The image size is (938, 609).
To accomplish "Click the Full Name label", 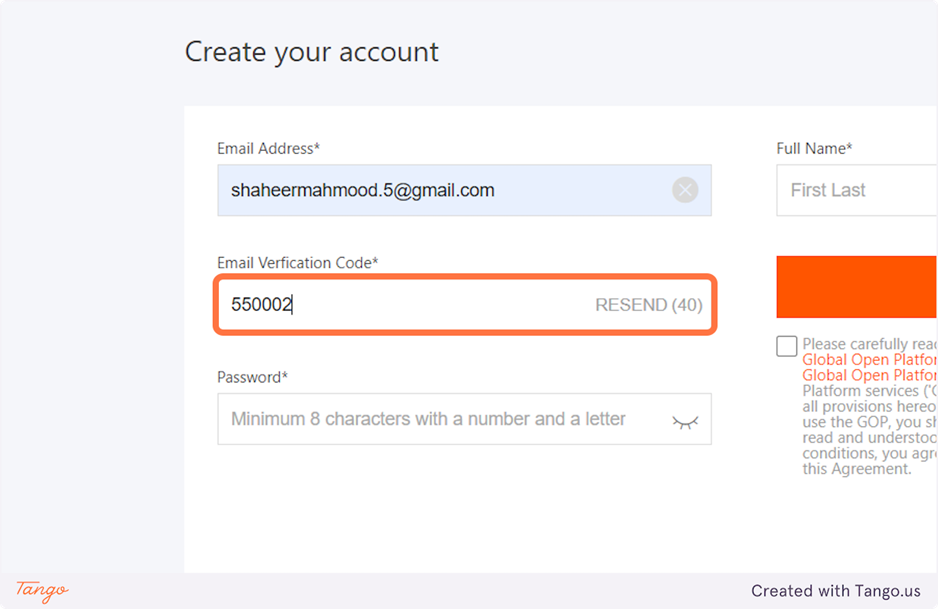I will click(814, 149).
